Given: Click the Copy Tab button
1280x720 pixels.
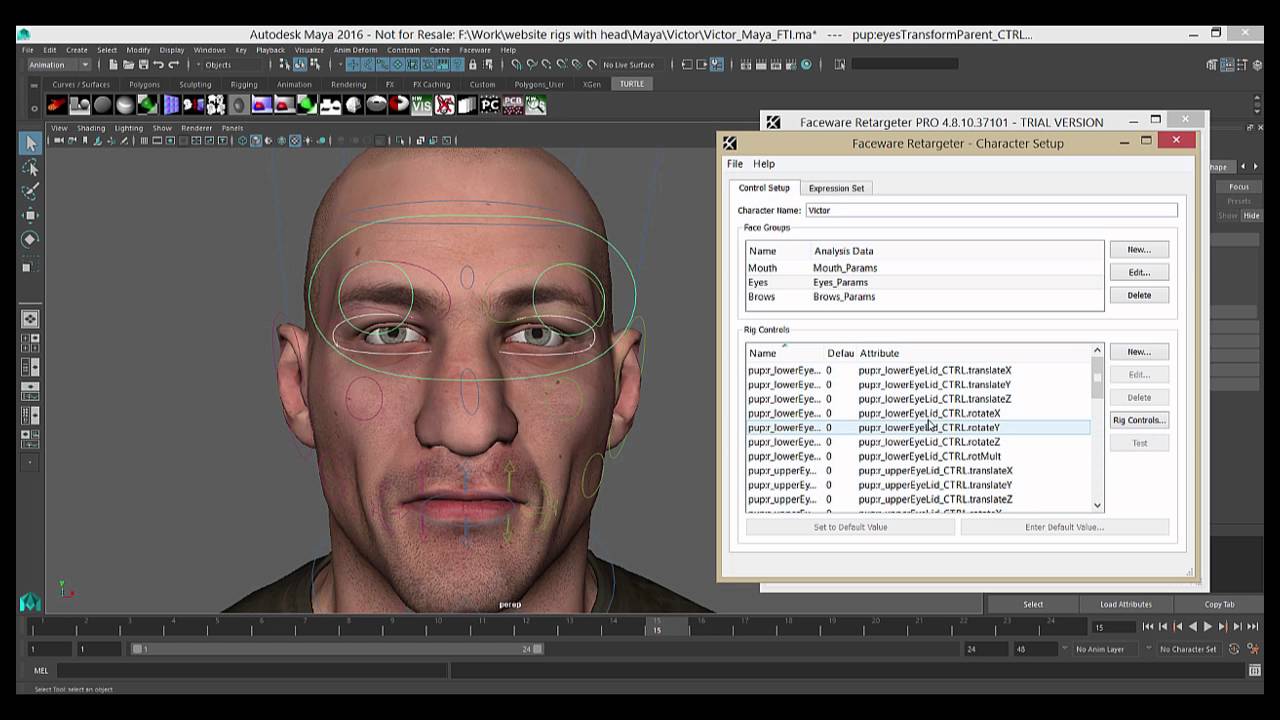Looking at the screenshot, I should pyautogui.click(x=1219, y=604).
